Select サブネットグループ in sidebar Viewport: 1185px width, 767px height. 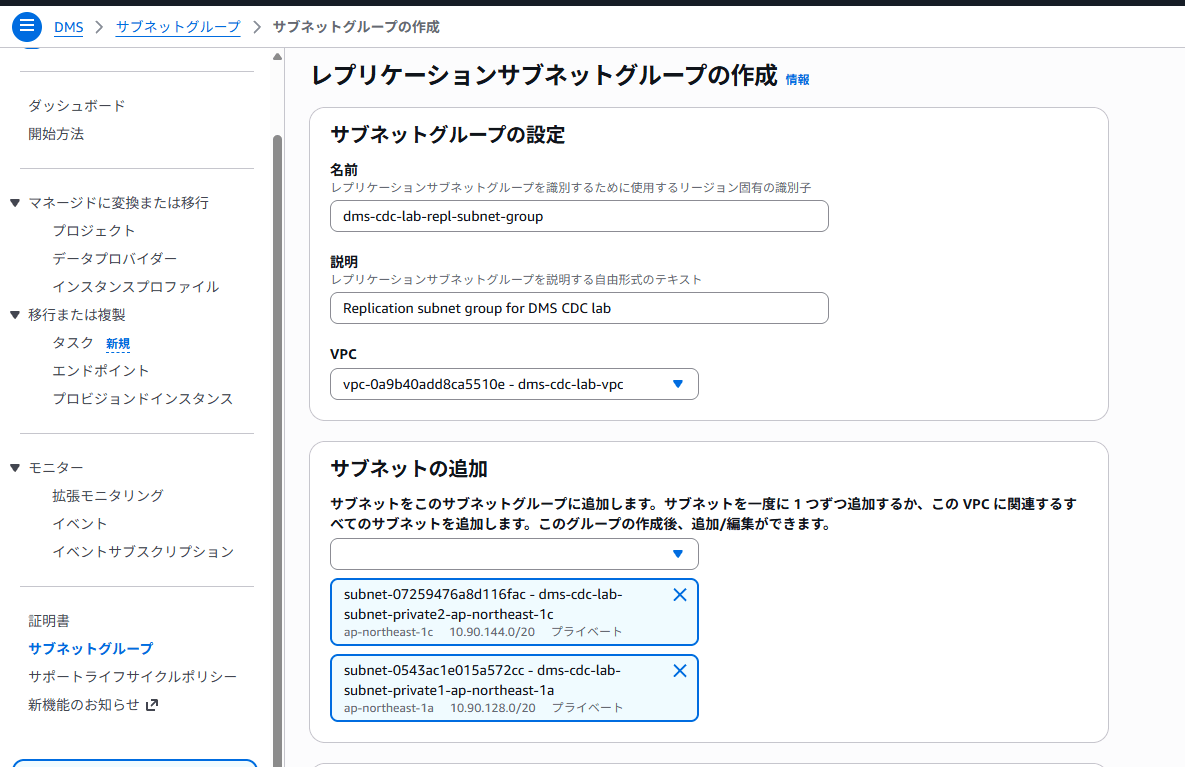tap(91, 648)
